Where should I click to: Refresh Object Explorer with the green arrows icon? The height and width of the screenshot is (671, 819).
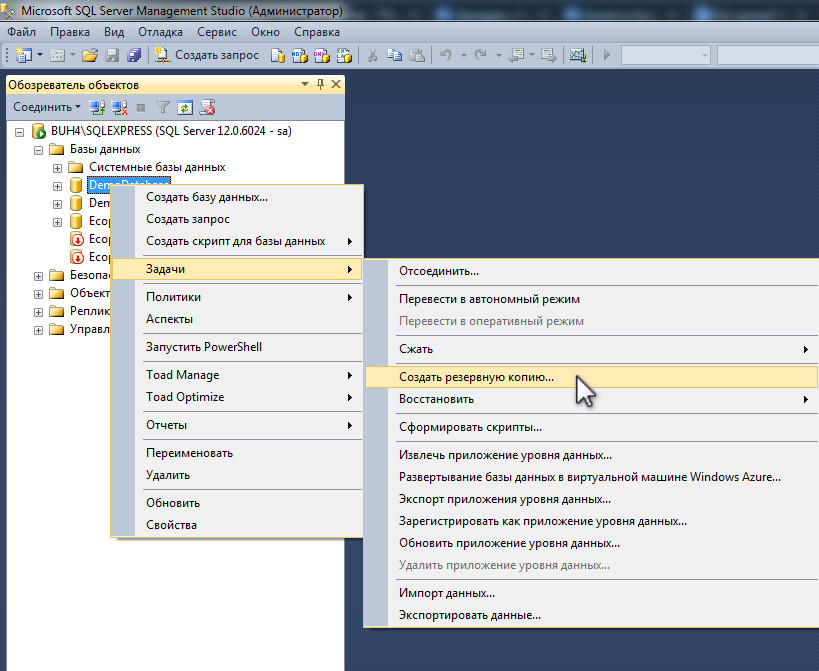[x=185, y=107]
